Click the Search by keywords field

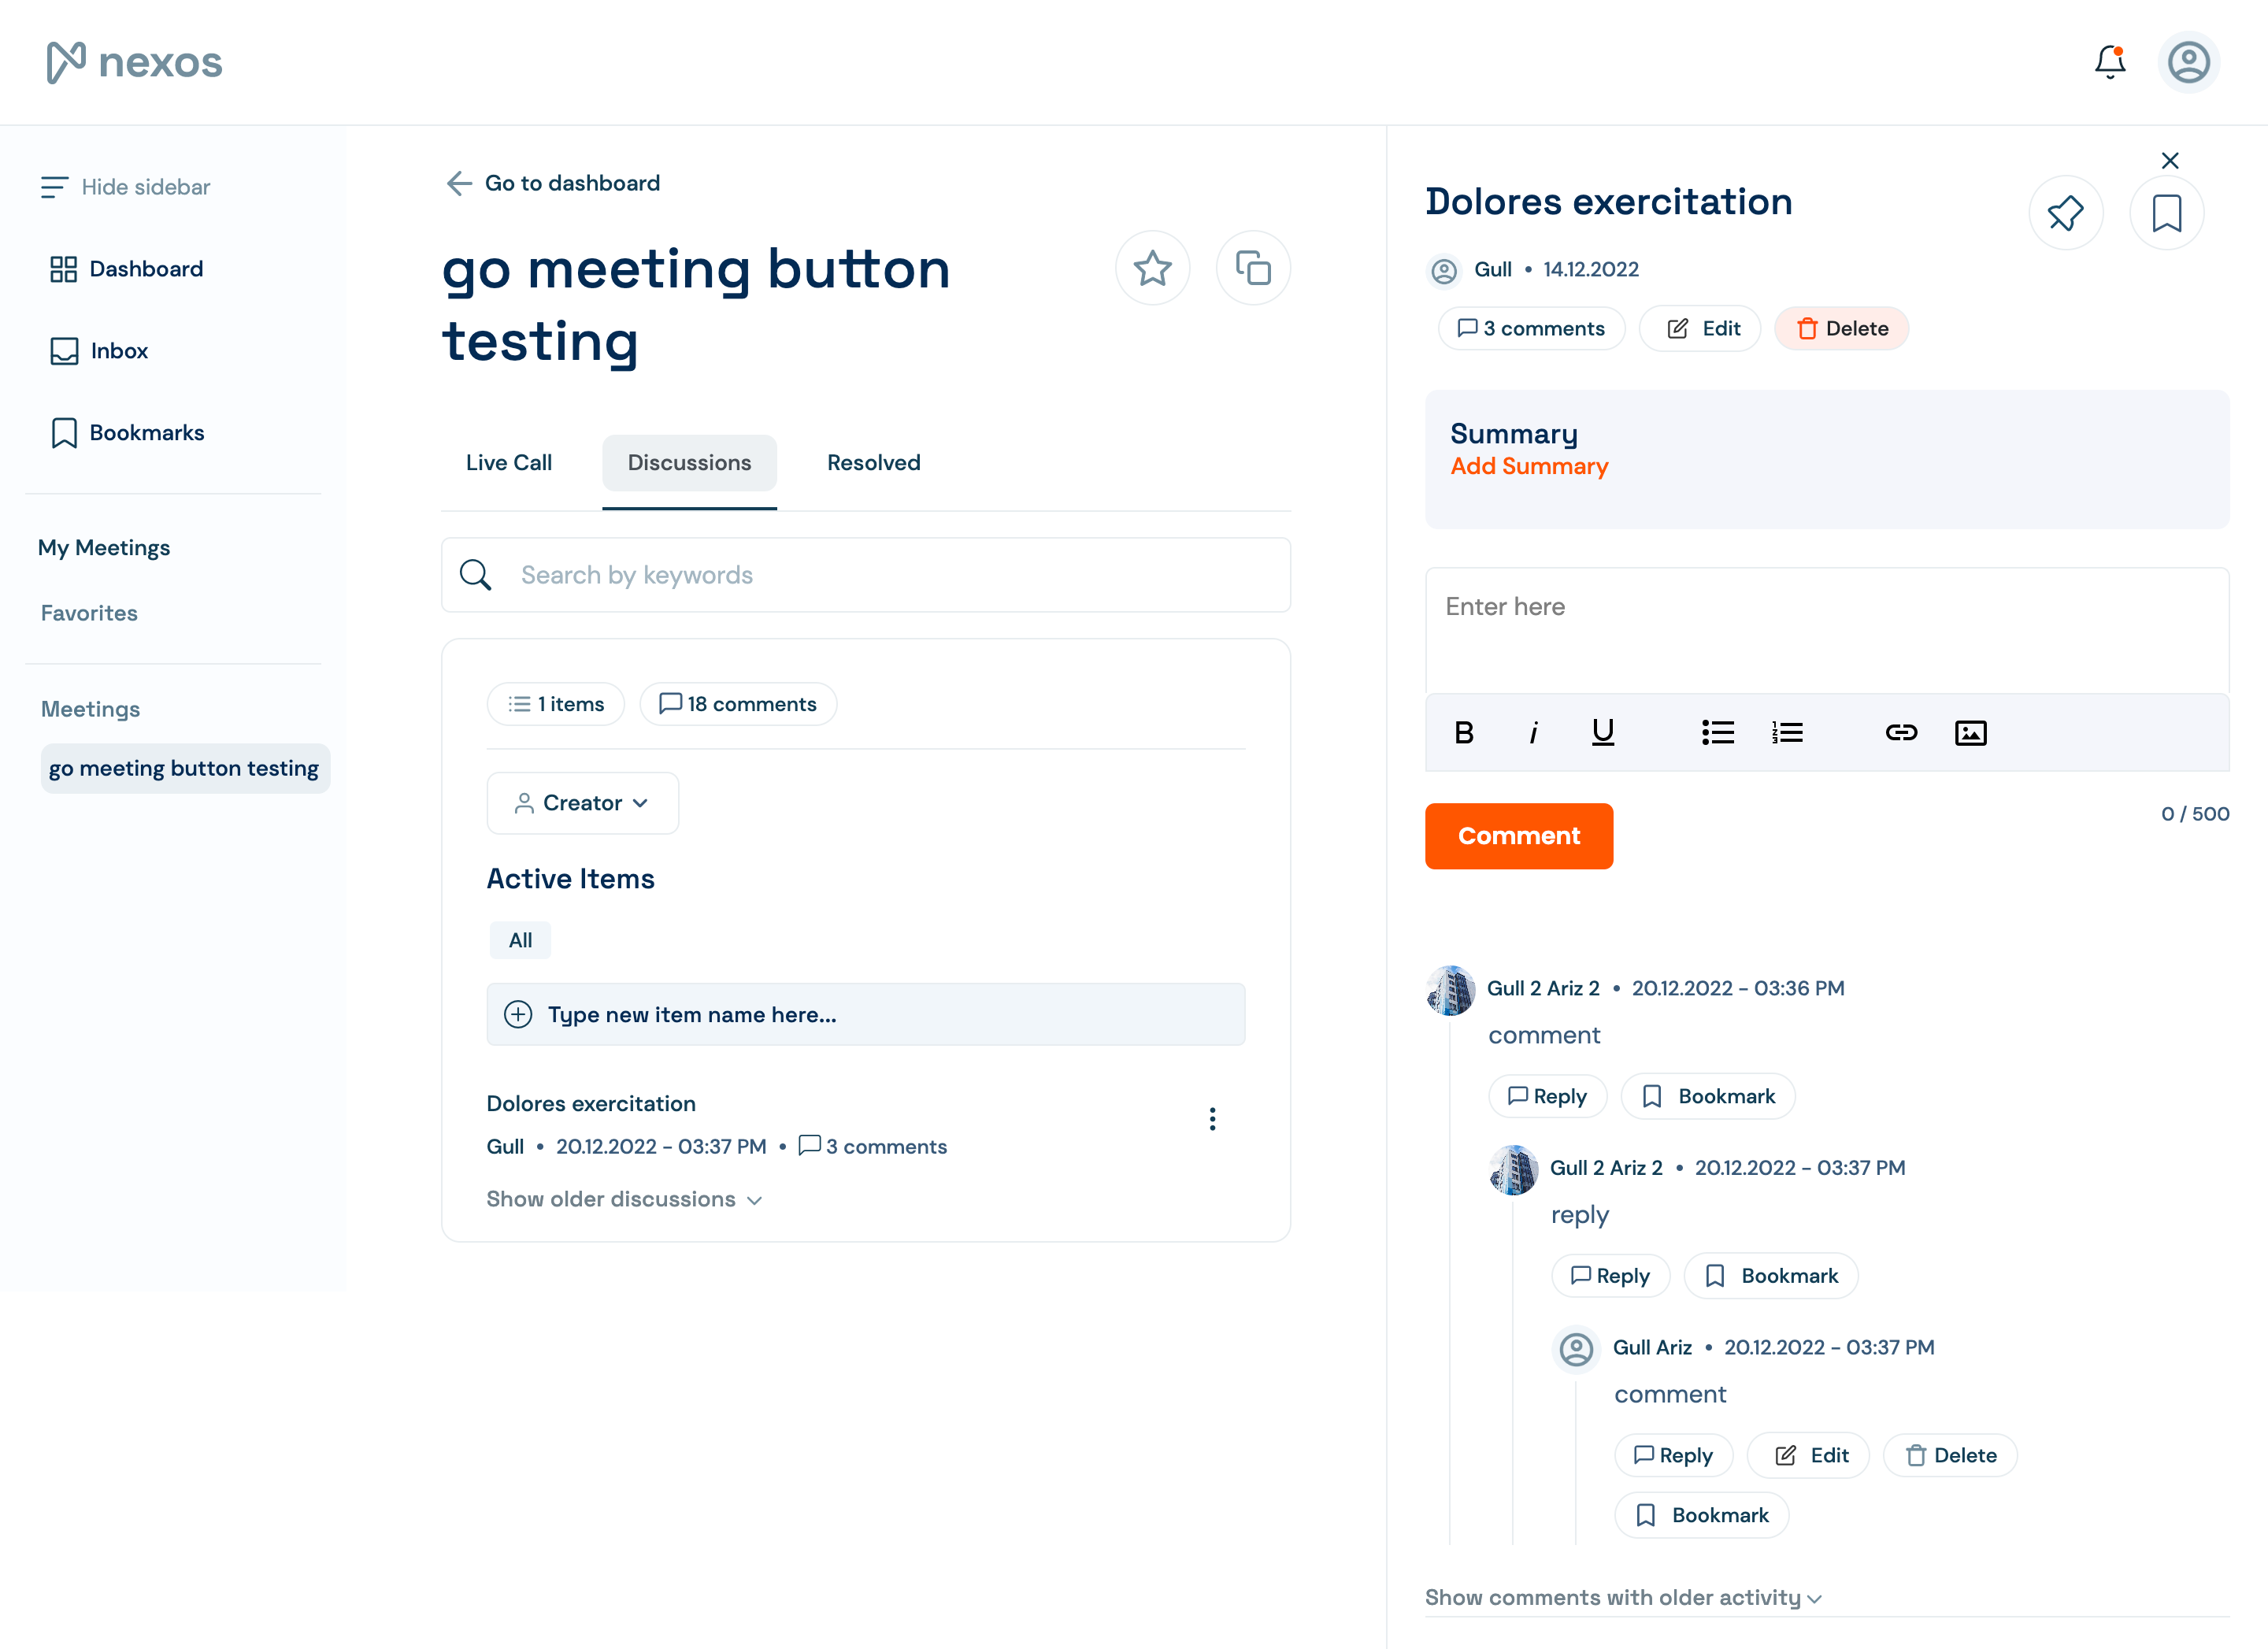pyautogui.click(x=866, y=575)
